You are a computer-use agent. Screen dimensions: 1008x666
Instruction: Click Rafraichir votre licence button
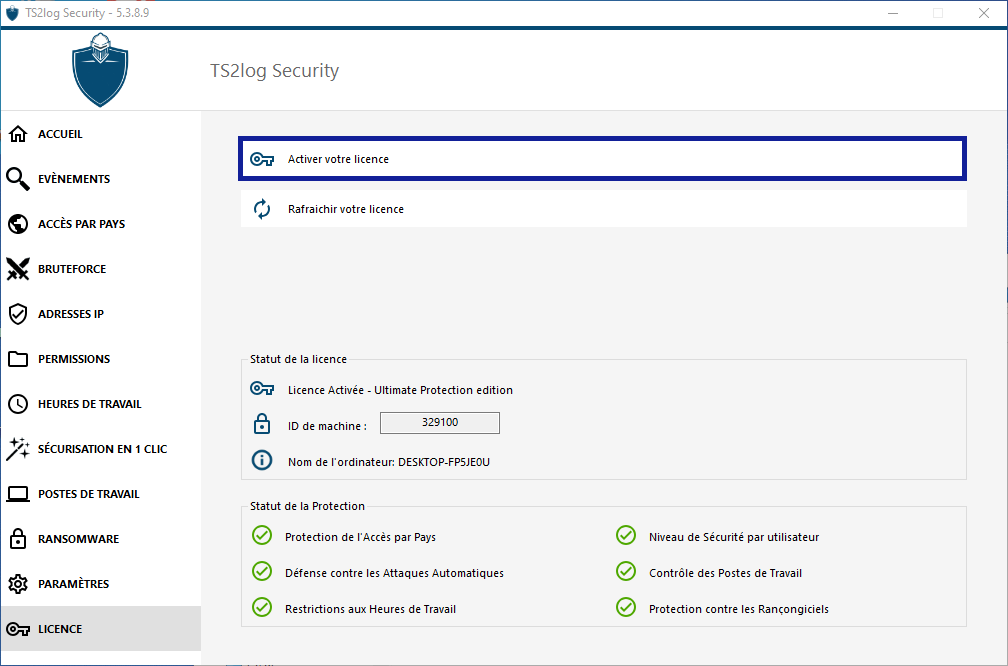604,209
